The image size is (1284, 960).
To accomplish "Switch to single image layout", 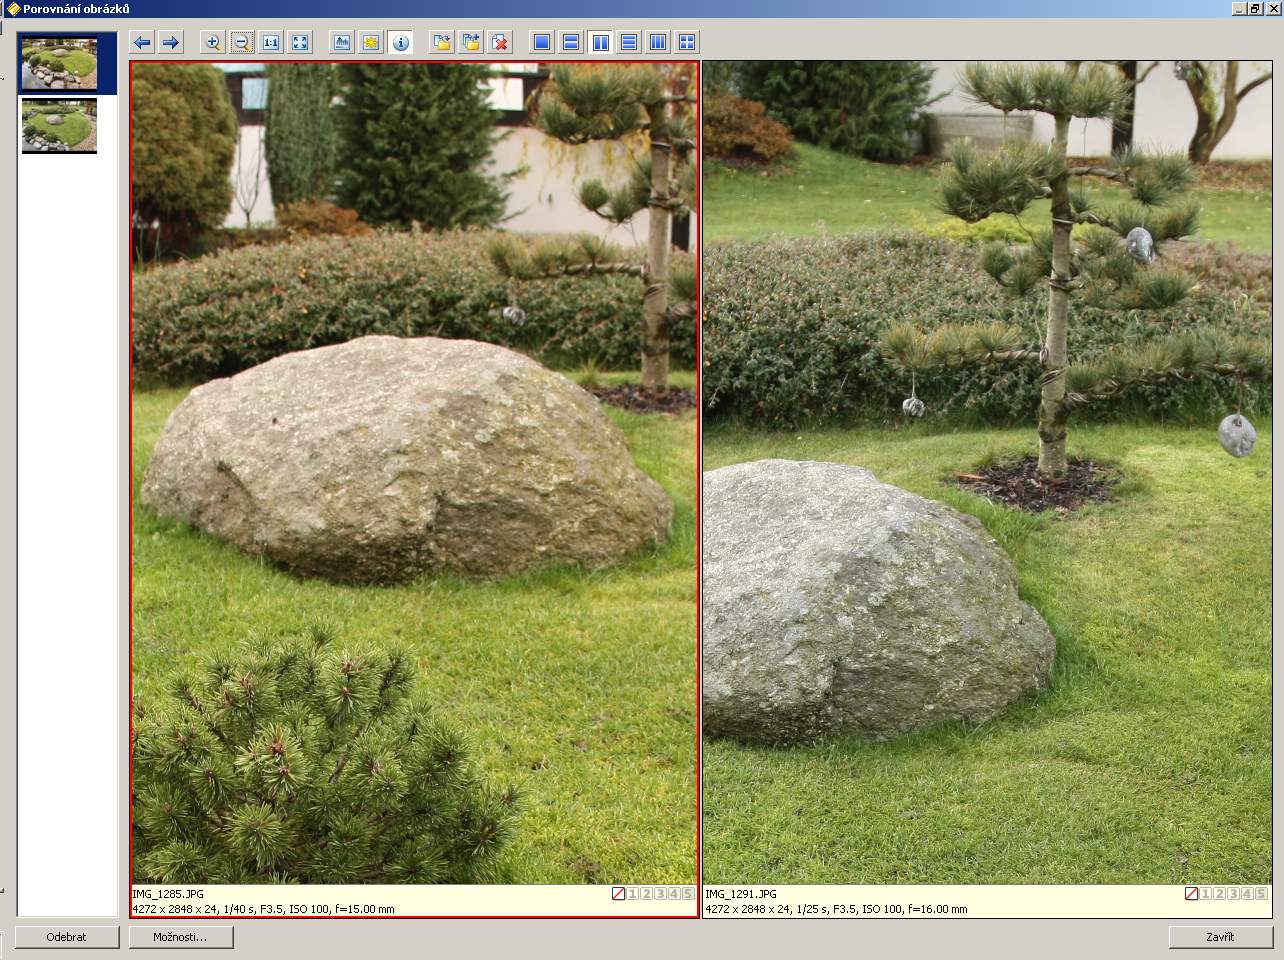I will (542, 42).
